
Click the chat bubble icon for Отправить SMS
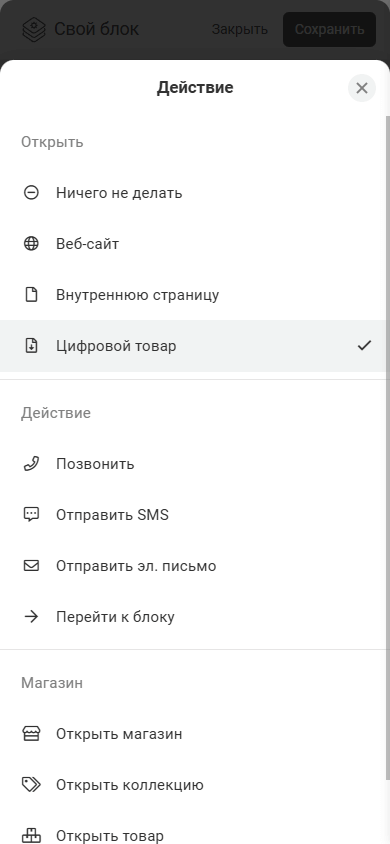[31, 515]
